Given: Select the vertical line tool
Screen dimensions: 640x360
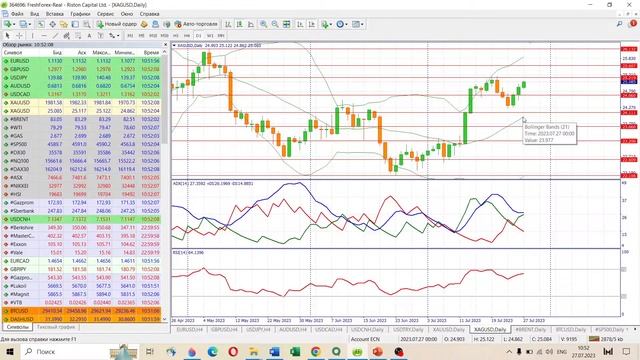Looking at the screenshot, I should point(33,36).
